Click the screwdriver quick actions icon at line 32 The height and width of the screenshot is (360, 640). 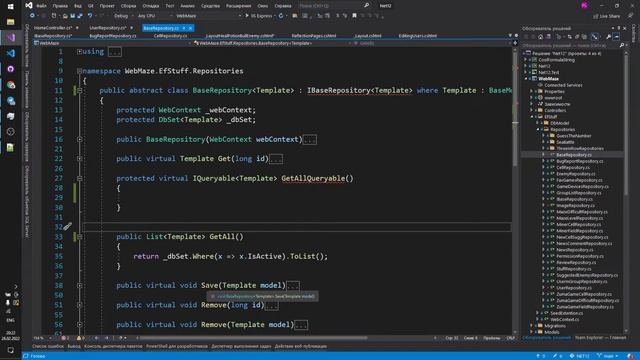click(x=67, y=226)
